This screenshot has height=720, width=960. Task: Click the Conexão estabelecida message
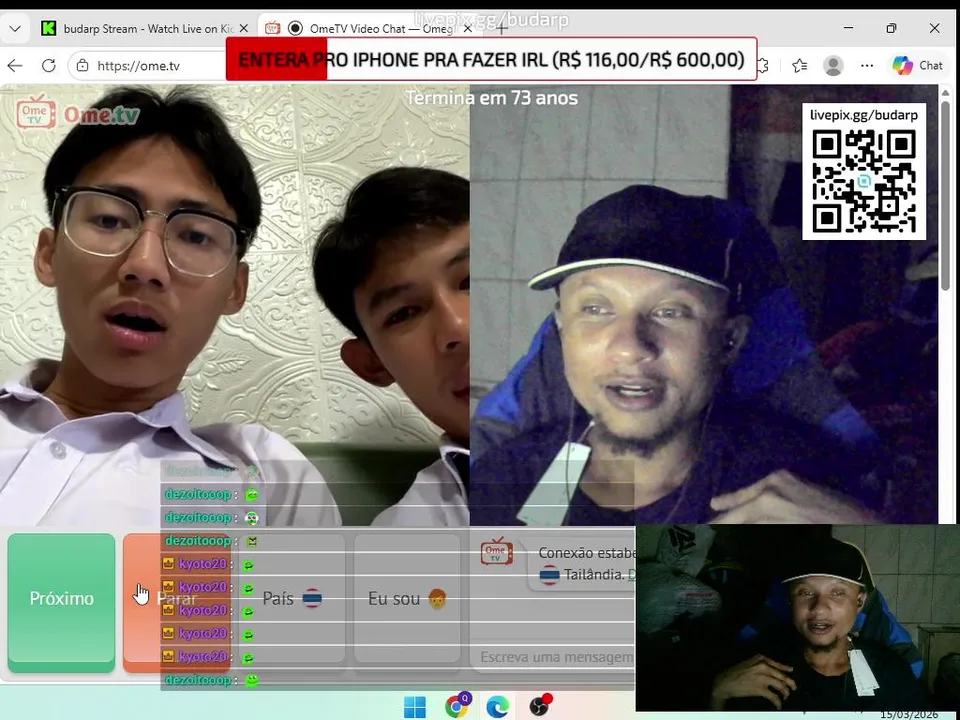pyautogui.click(x=587, y=553)
